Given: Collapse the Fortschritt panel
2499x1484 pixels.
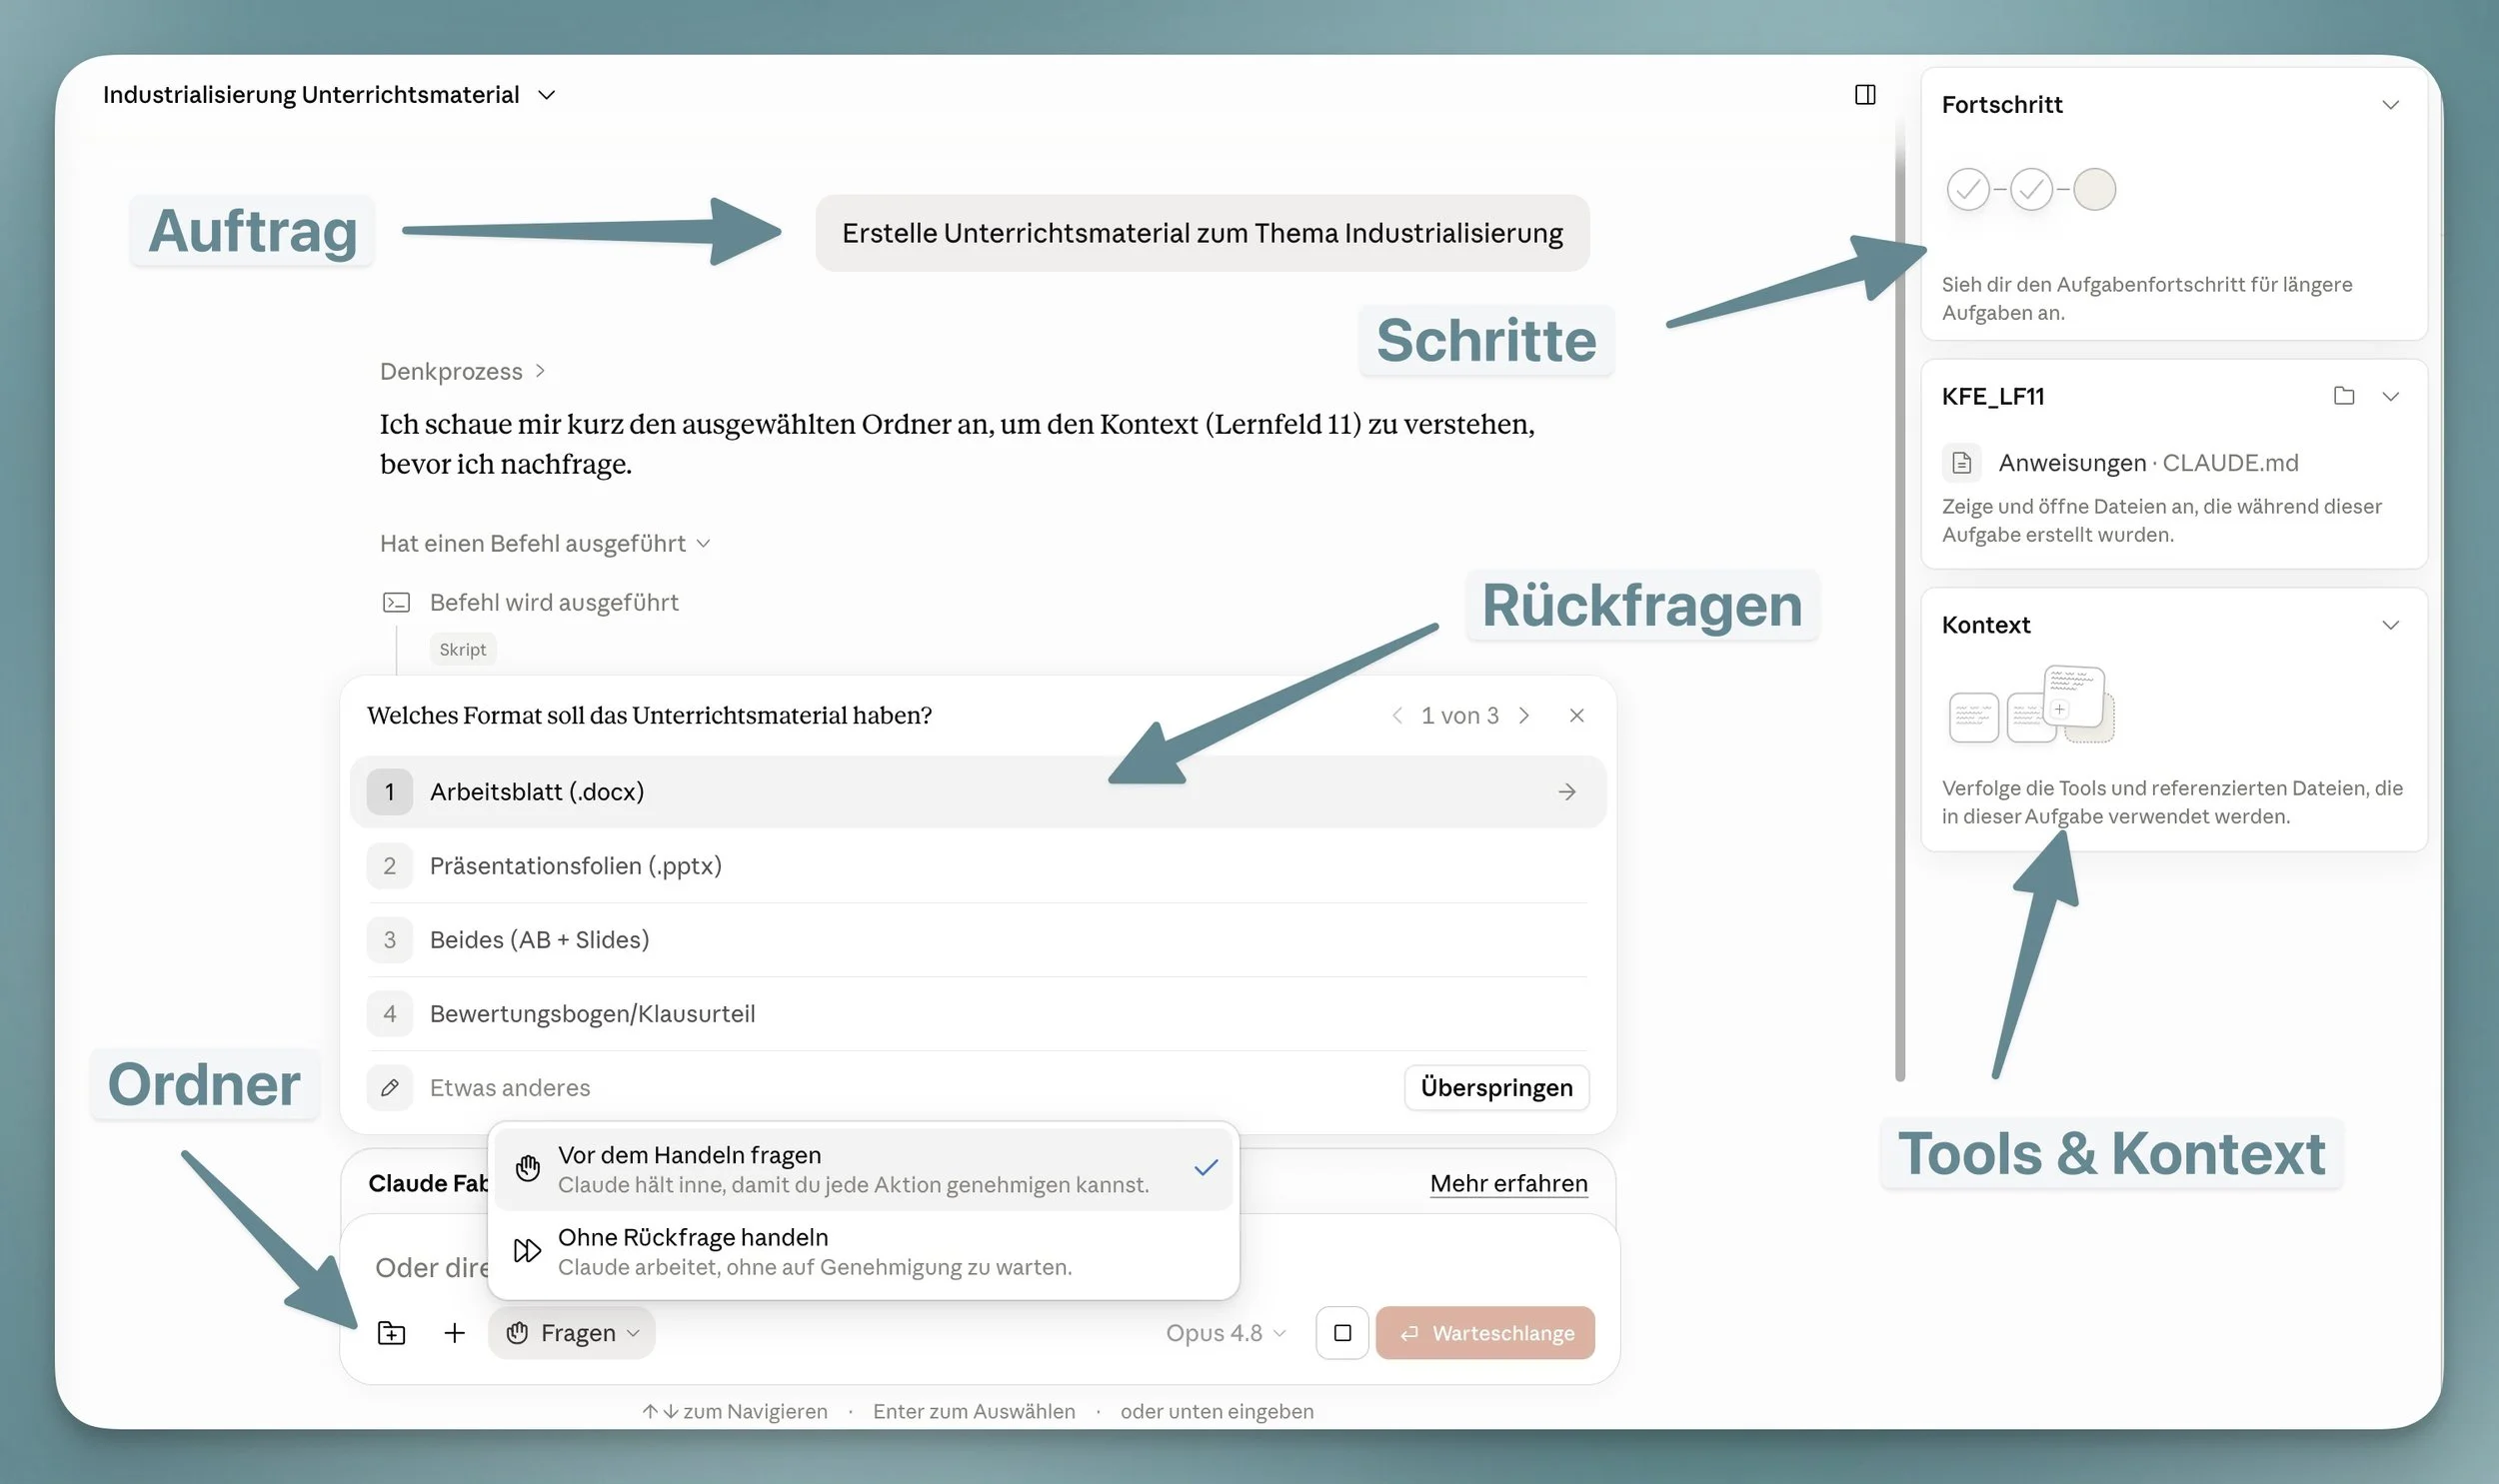Looking at the screenshot, I should pyautogui.click(x=2391, y=105).
